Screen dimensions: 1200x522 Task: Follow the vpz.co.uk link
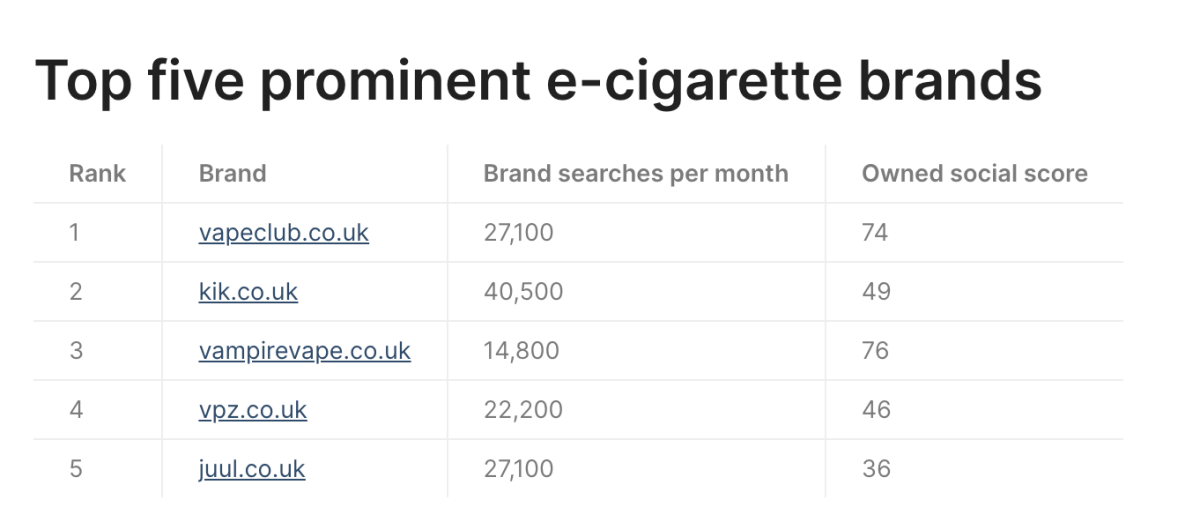click(253, 410)
